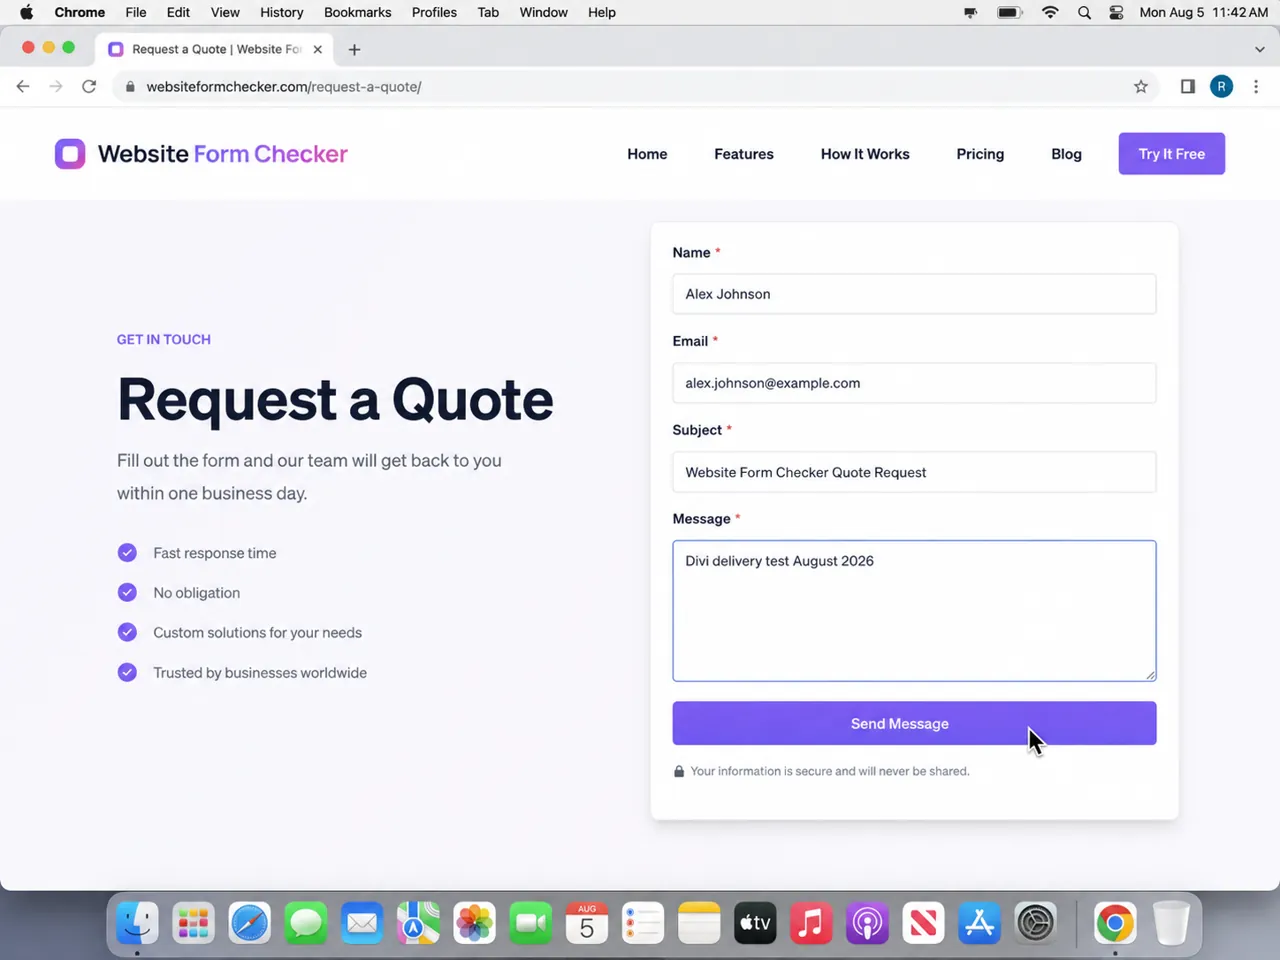Click the battery status icon
The image size is (1280, 960).
coord(1010,13)
